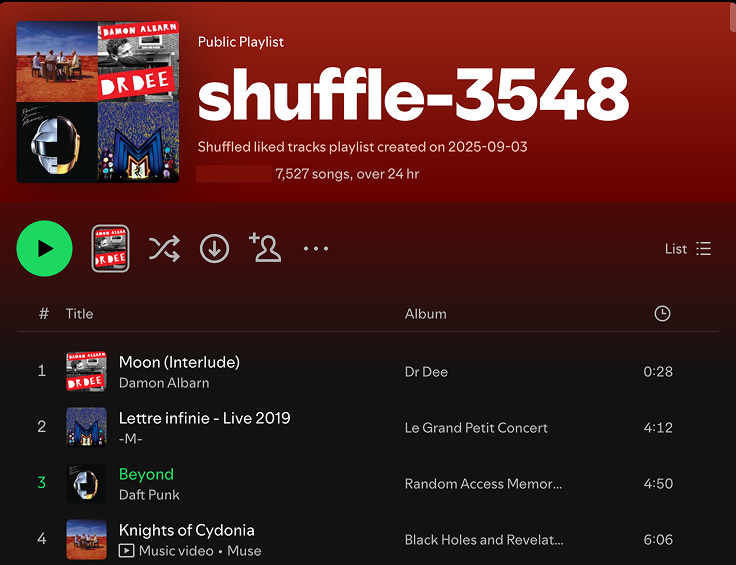This screenshot has height=565, width=736.
Task: Click Beyond album cover thumbnail
Action: click(86, 483)
